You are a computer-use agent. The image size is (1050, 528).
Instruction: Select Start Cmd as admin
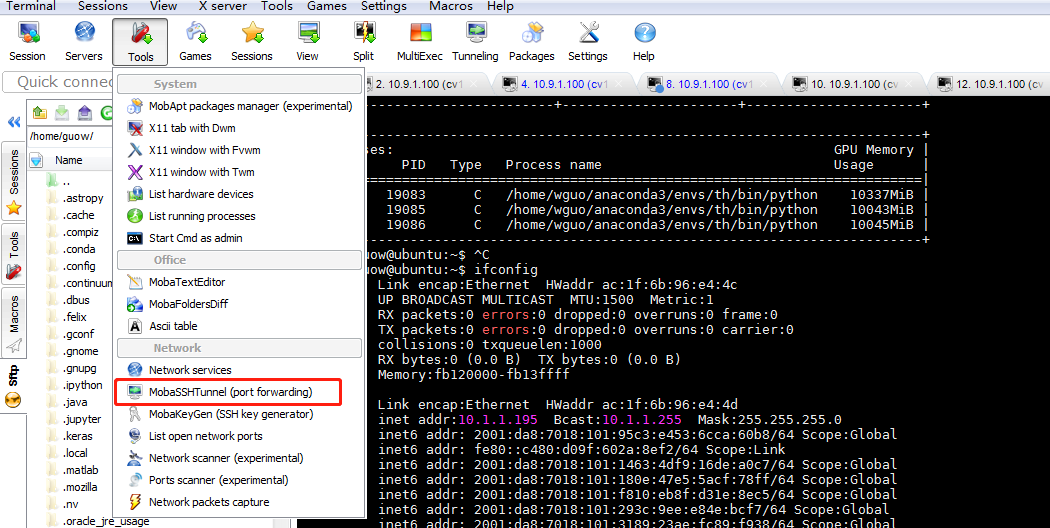point(240,238)
